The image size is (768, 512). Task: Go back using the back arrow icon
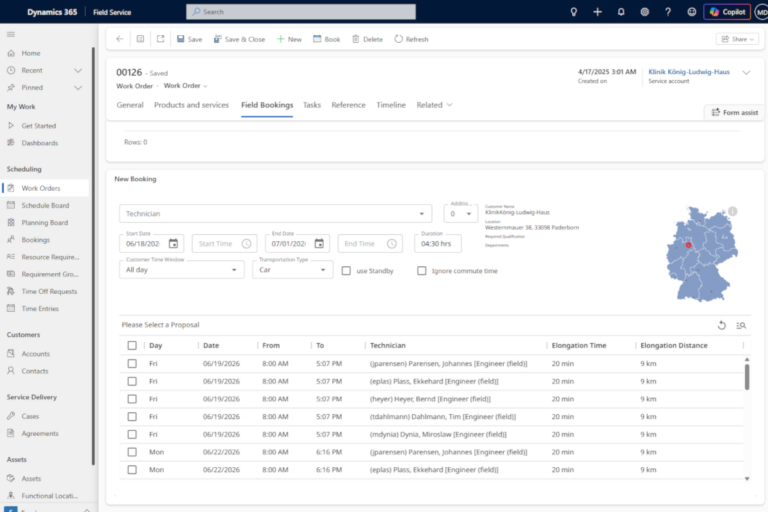(x=120, y=39)
